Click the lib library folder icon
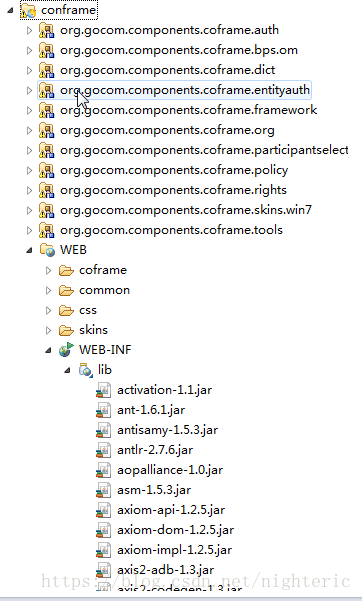Image resolution: width=362 pixels, height=601 pixels. pyautogui.click(x=86, y=370)
